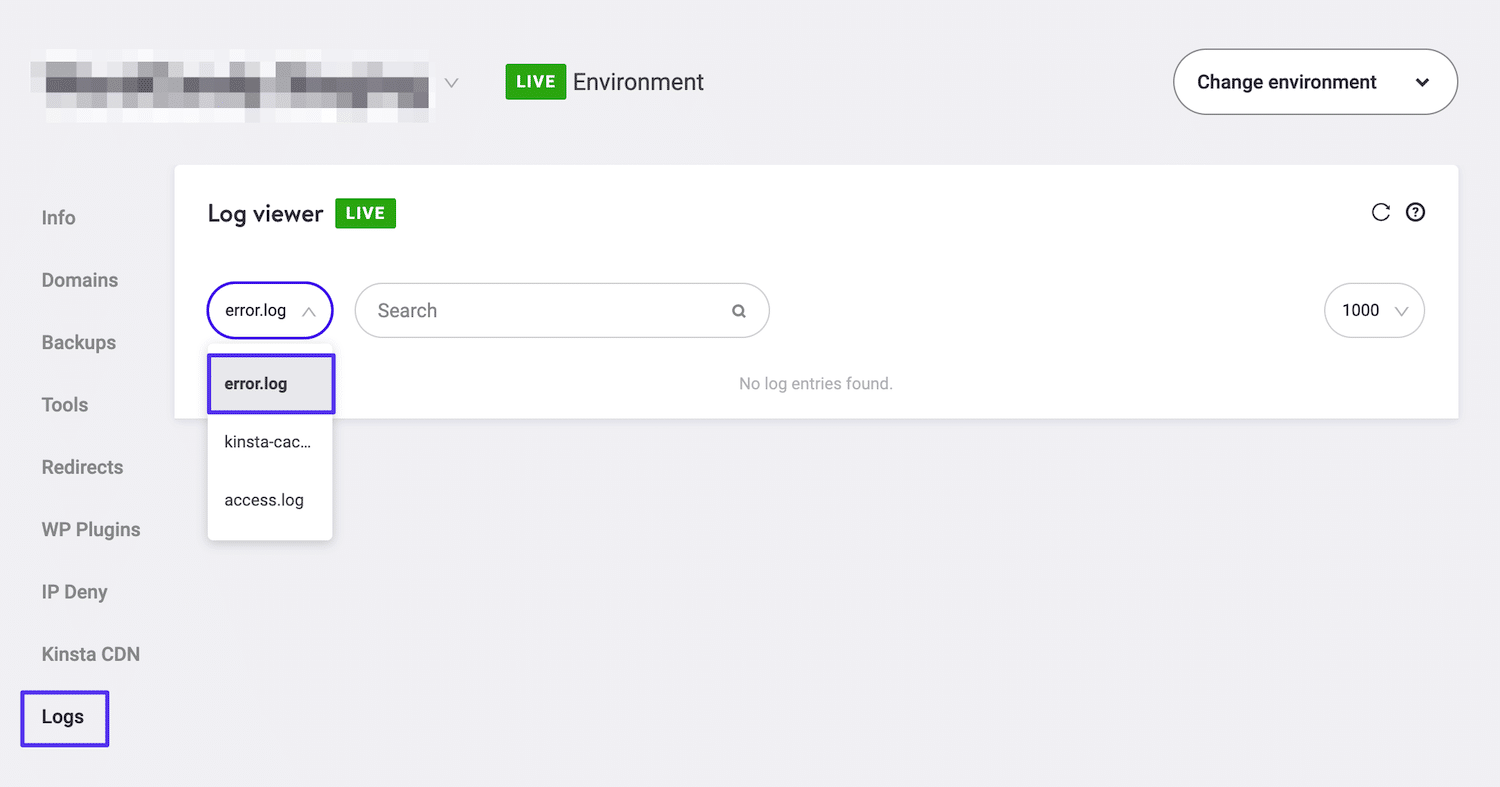
Task: Expand the site name dropdown chevron
Action: 451,84
